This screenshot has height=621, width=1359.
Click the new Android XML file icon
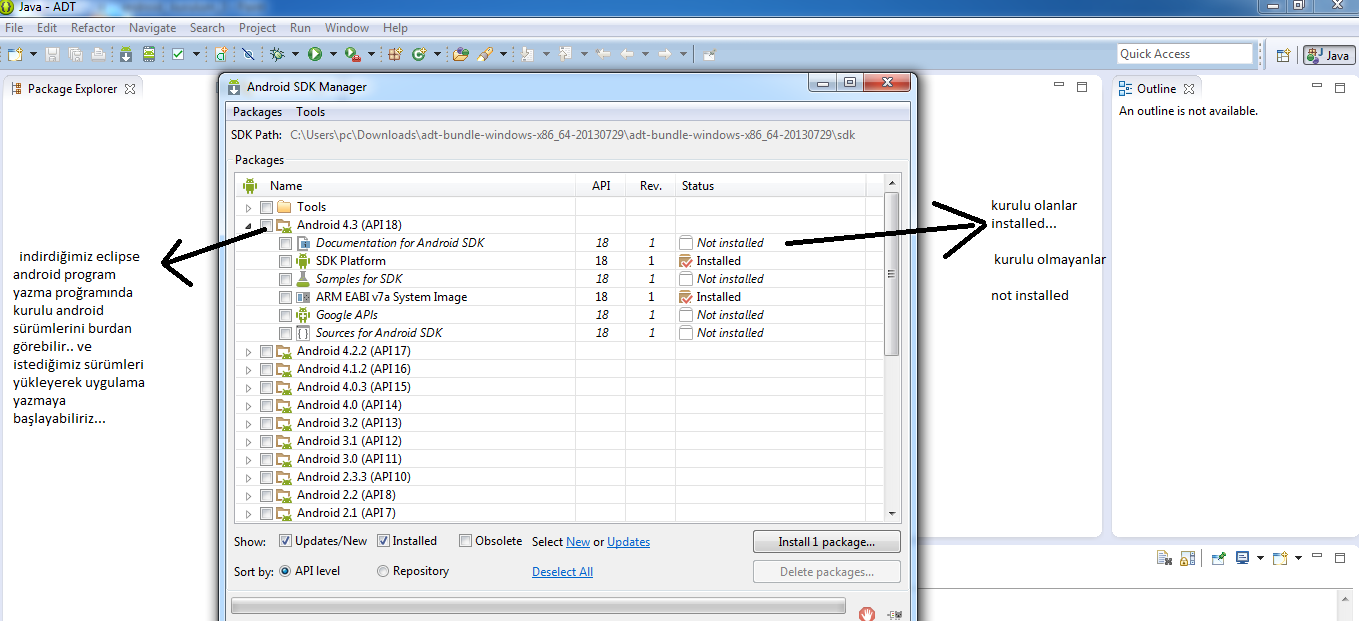pyautogui.click(x=220, y=54)
